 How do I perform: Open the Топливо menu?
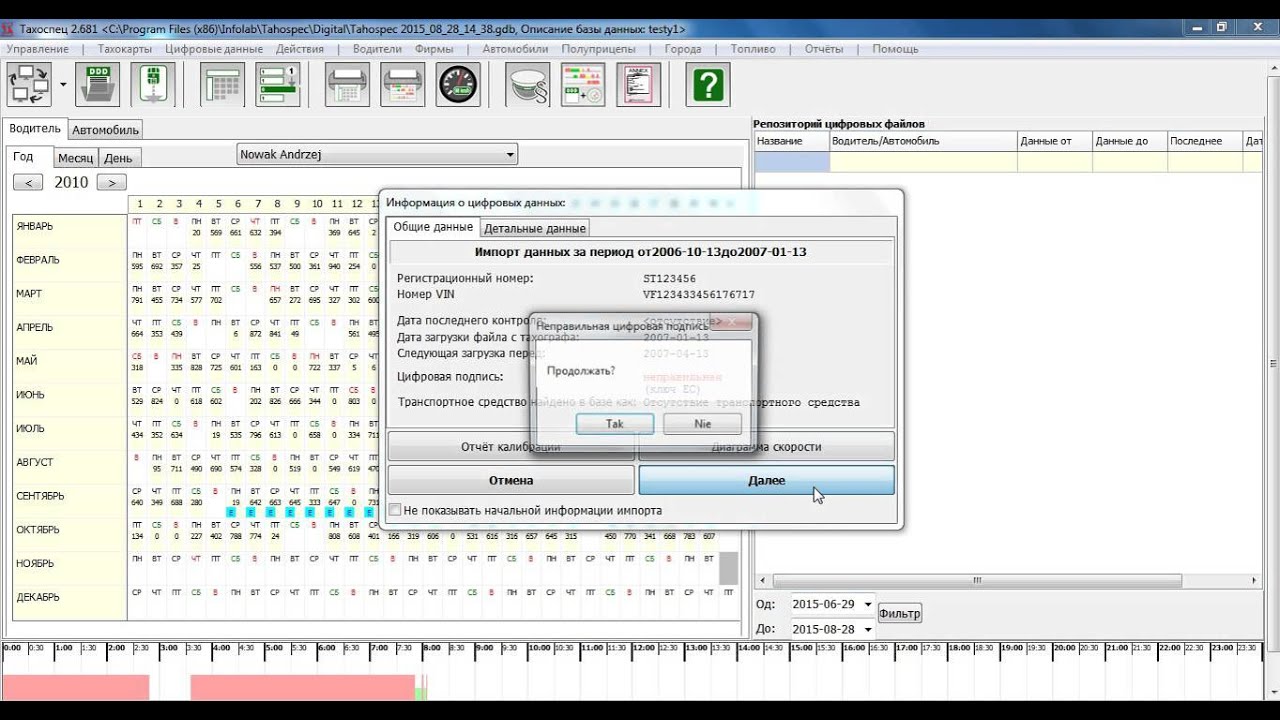tap(752, 49)
